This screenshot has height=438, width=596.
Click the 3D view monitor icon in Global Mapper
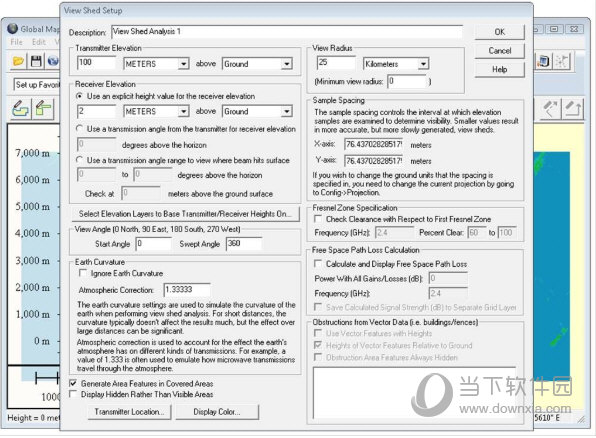pyautogui.click(x=543, y=61)
